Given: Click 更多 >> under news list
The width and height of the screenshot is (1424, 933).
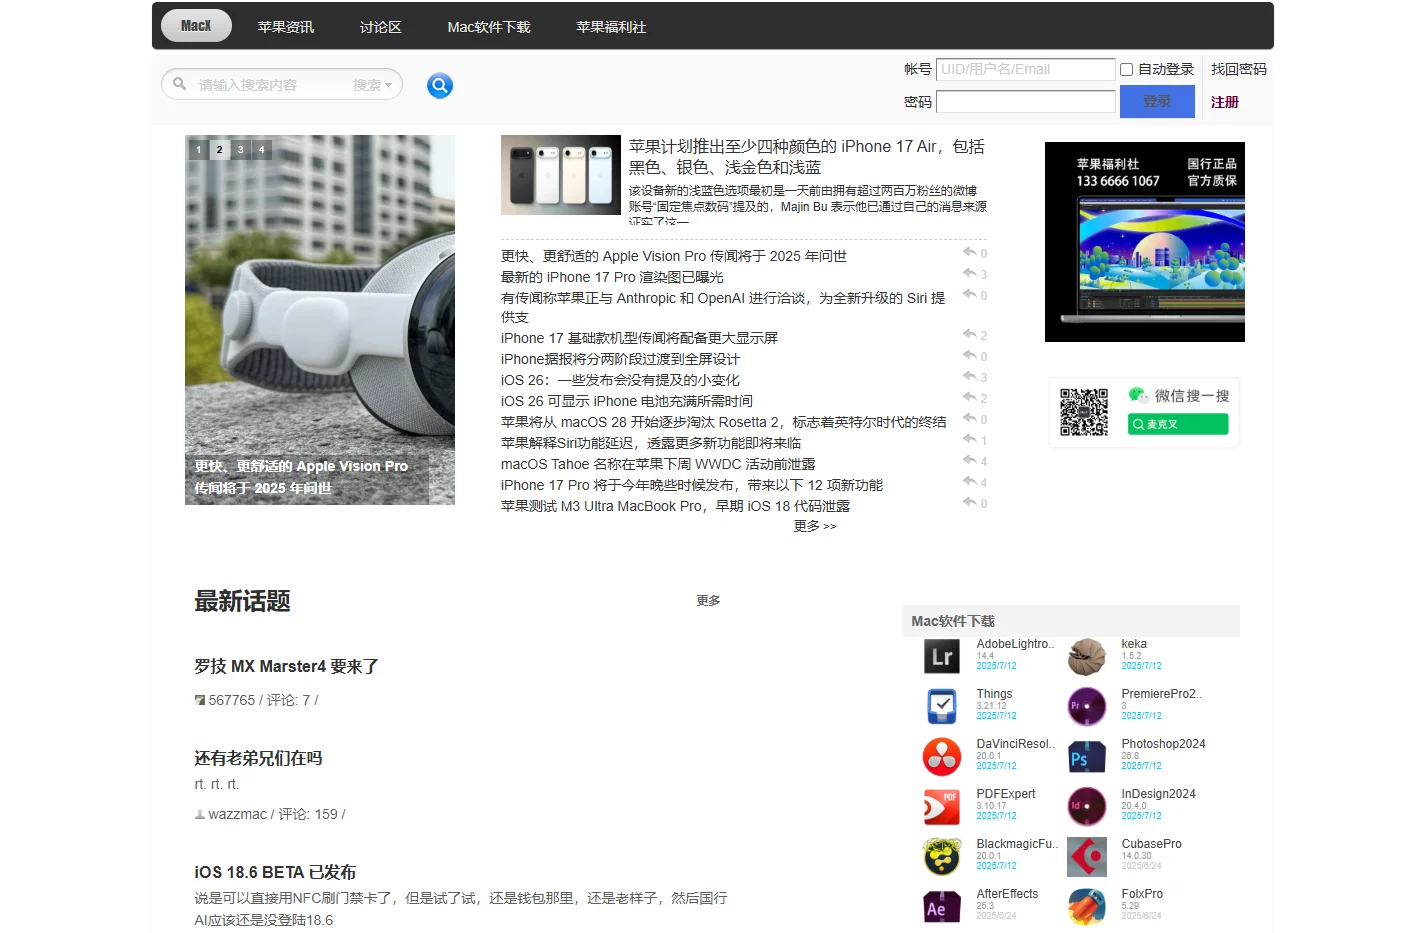Looking at the screenshot, I should (x=815, y=526).
